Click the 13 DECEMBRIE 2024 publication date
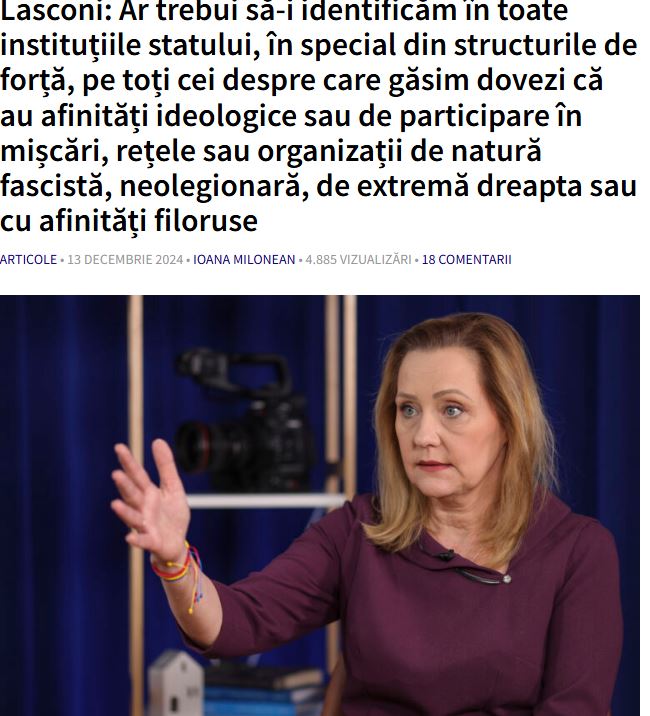Screen dimensions: 650x716 [x=125, y=259]
